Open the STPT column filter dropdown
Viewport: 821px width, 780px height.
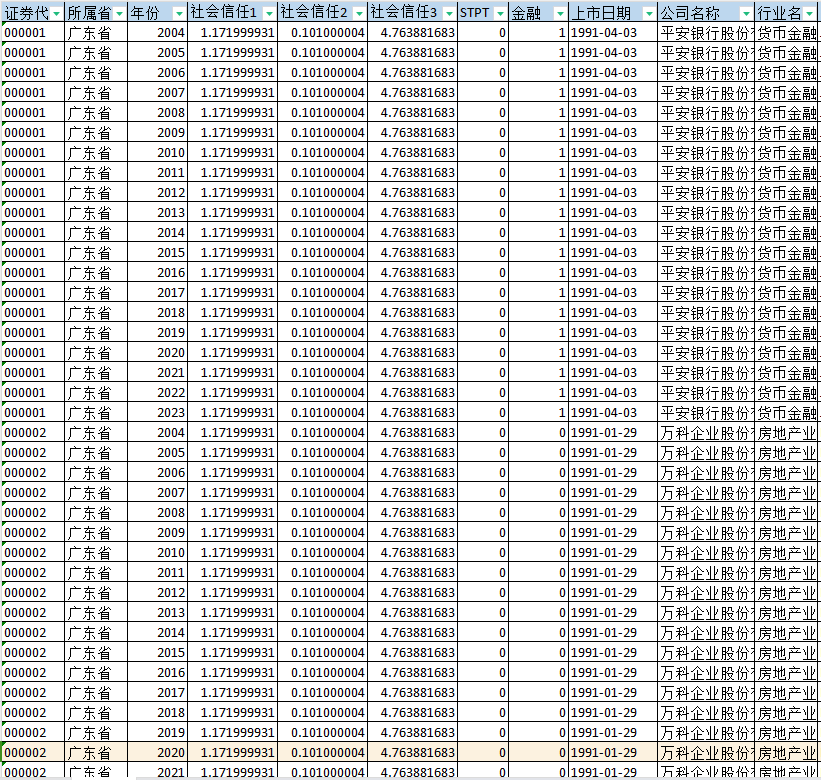click(501, 13)
